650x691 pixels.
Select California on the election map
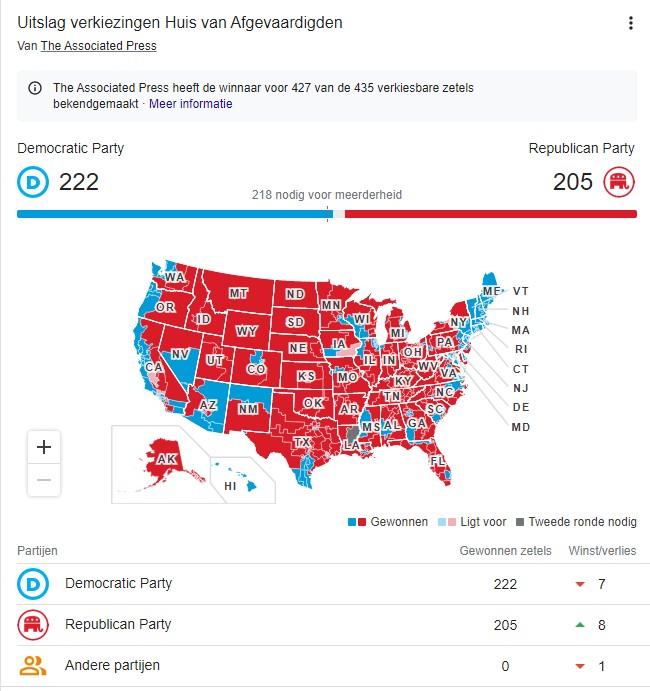[x=154, y=367]
